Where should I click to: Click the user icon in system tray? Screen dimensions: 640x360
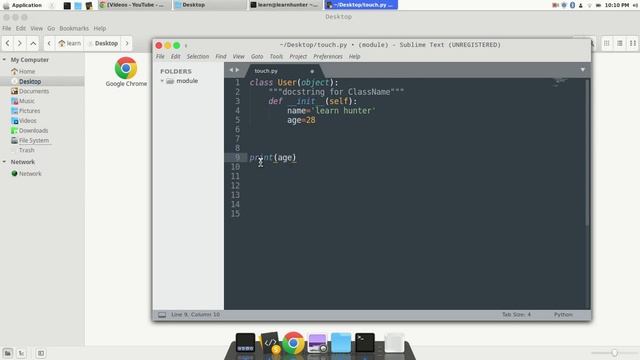580,5
